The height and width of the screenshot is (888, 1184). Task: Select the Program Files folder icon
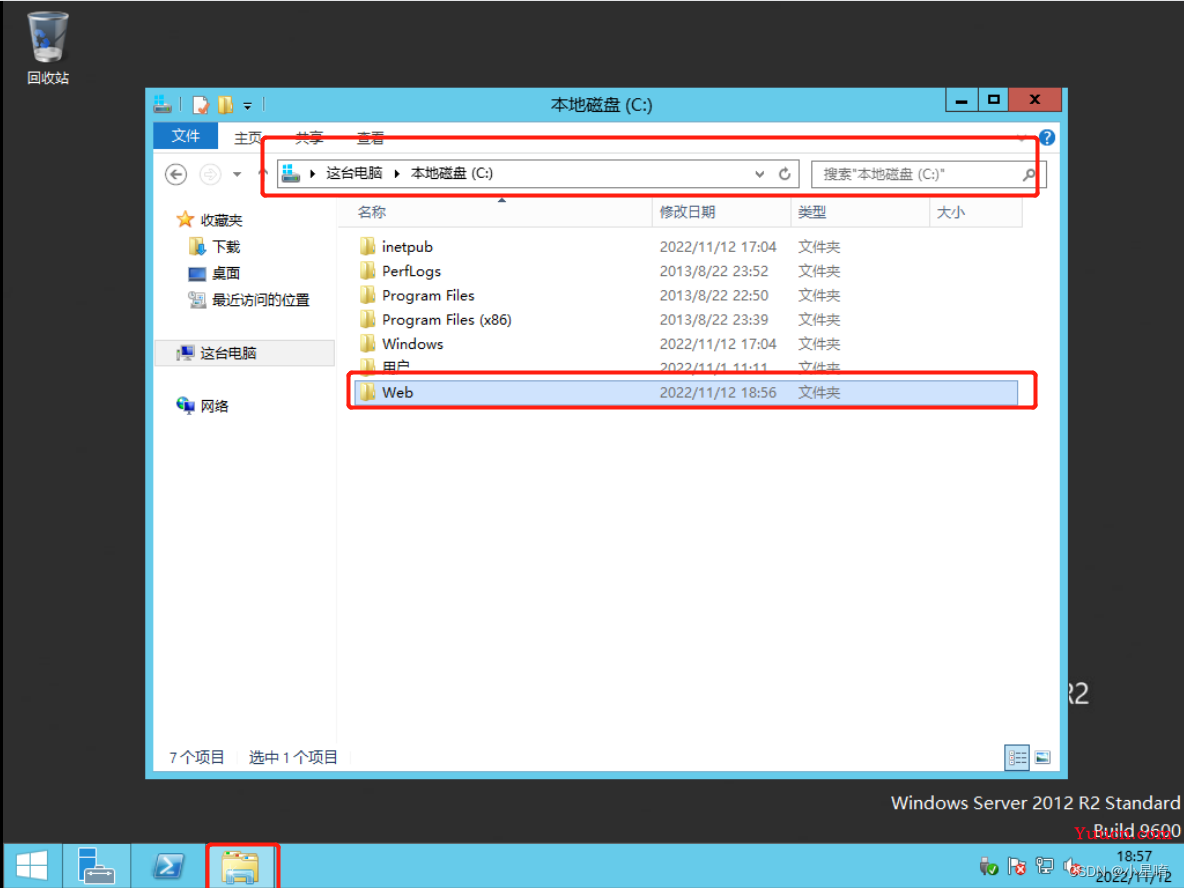click(x=368, y=294)
